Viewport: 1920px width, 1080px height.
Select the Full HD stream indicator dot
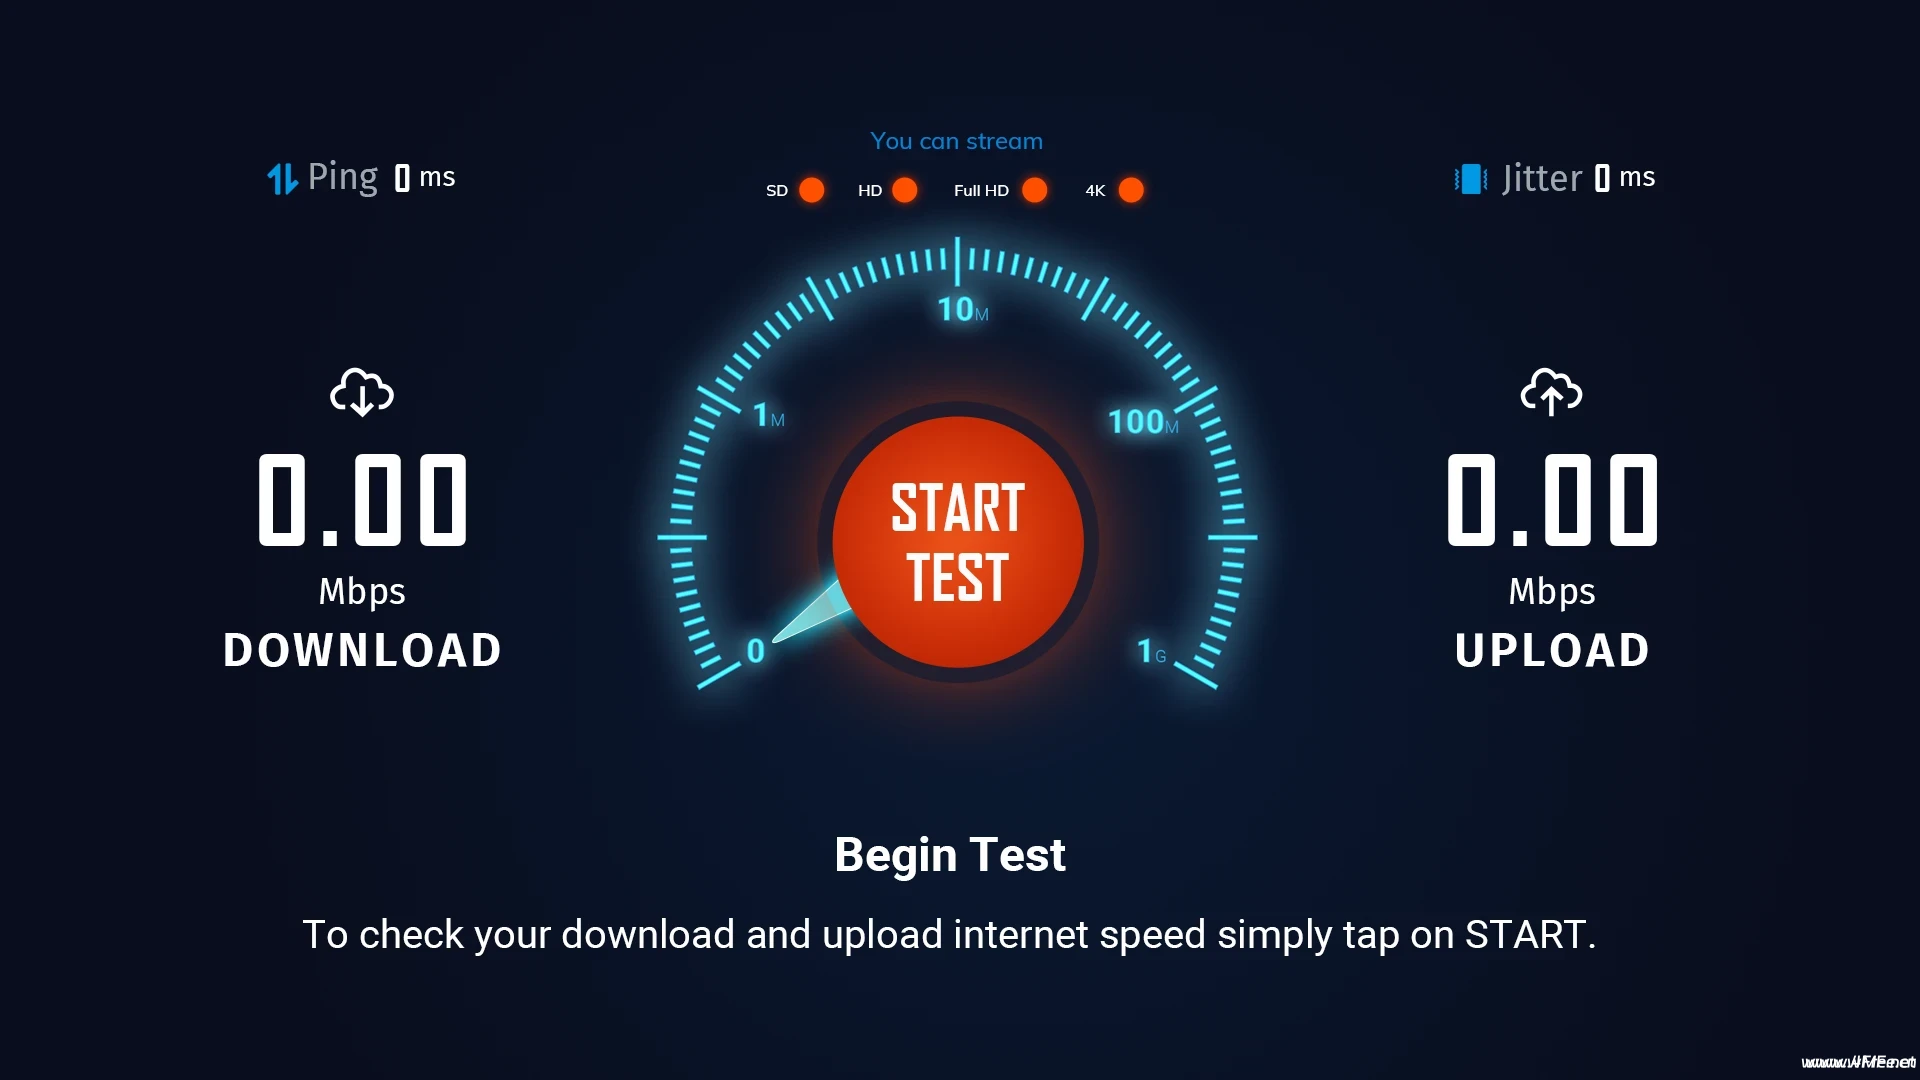click(1035, 190)
